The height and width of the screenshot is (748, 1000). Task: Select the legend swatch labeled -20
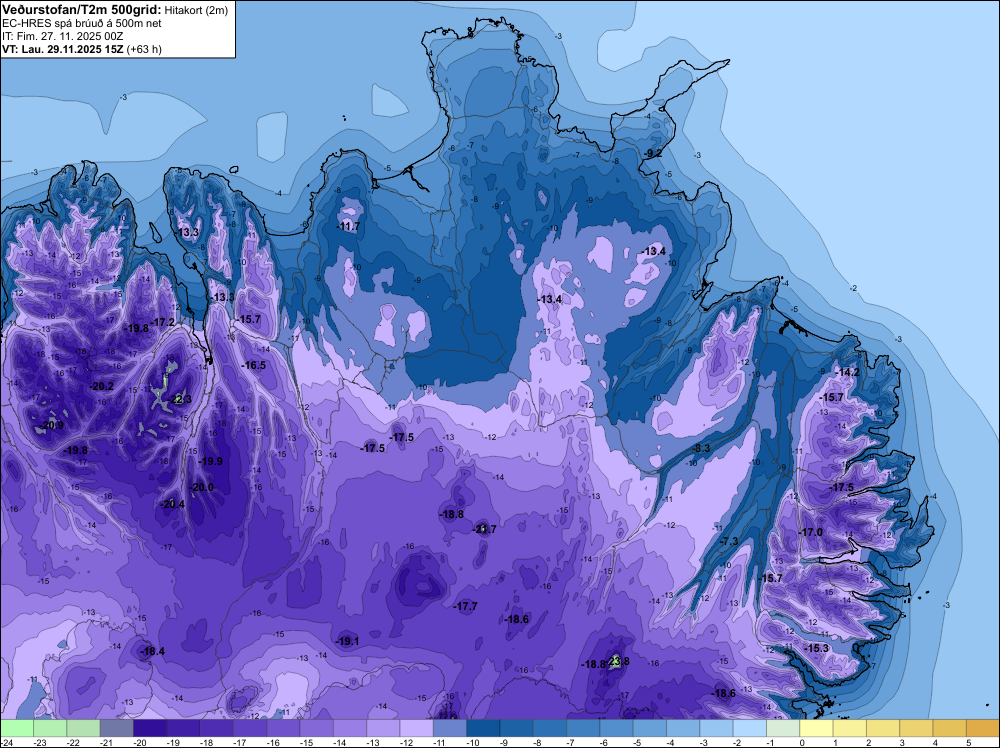150,728
